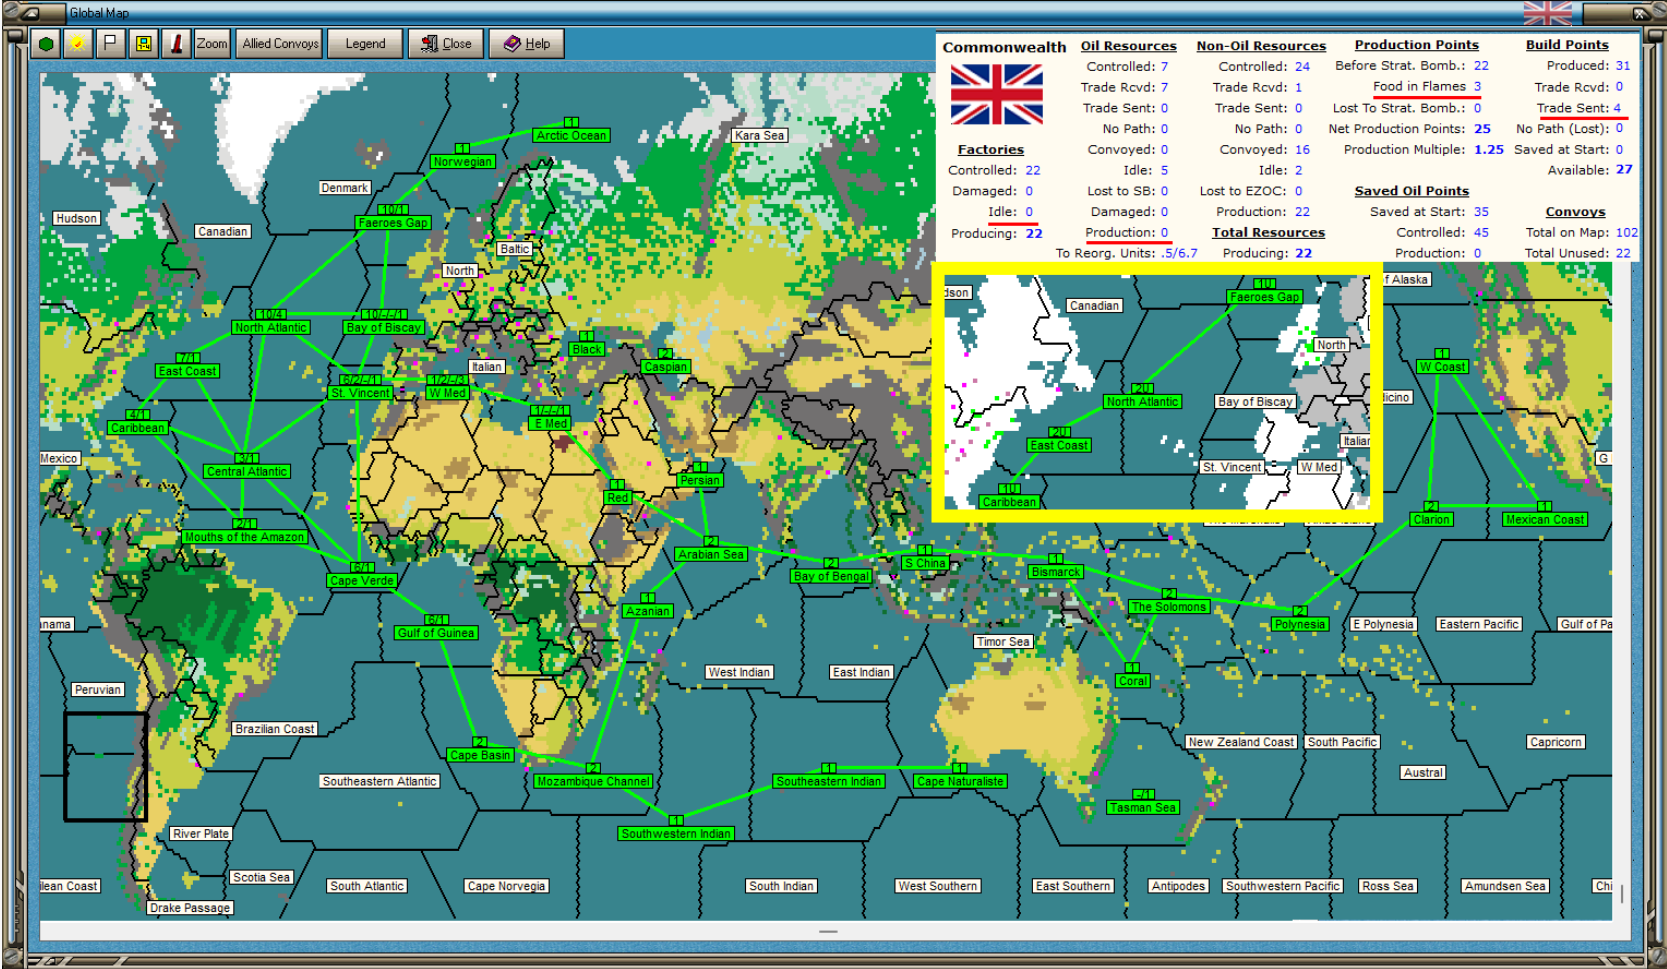Select the Faeroes Gap sea area label

[x=393, y=223]
